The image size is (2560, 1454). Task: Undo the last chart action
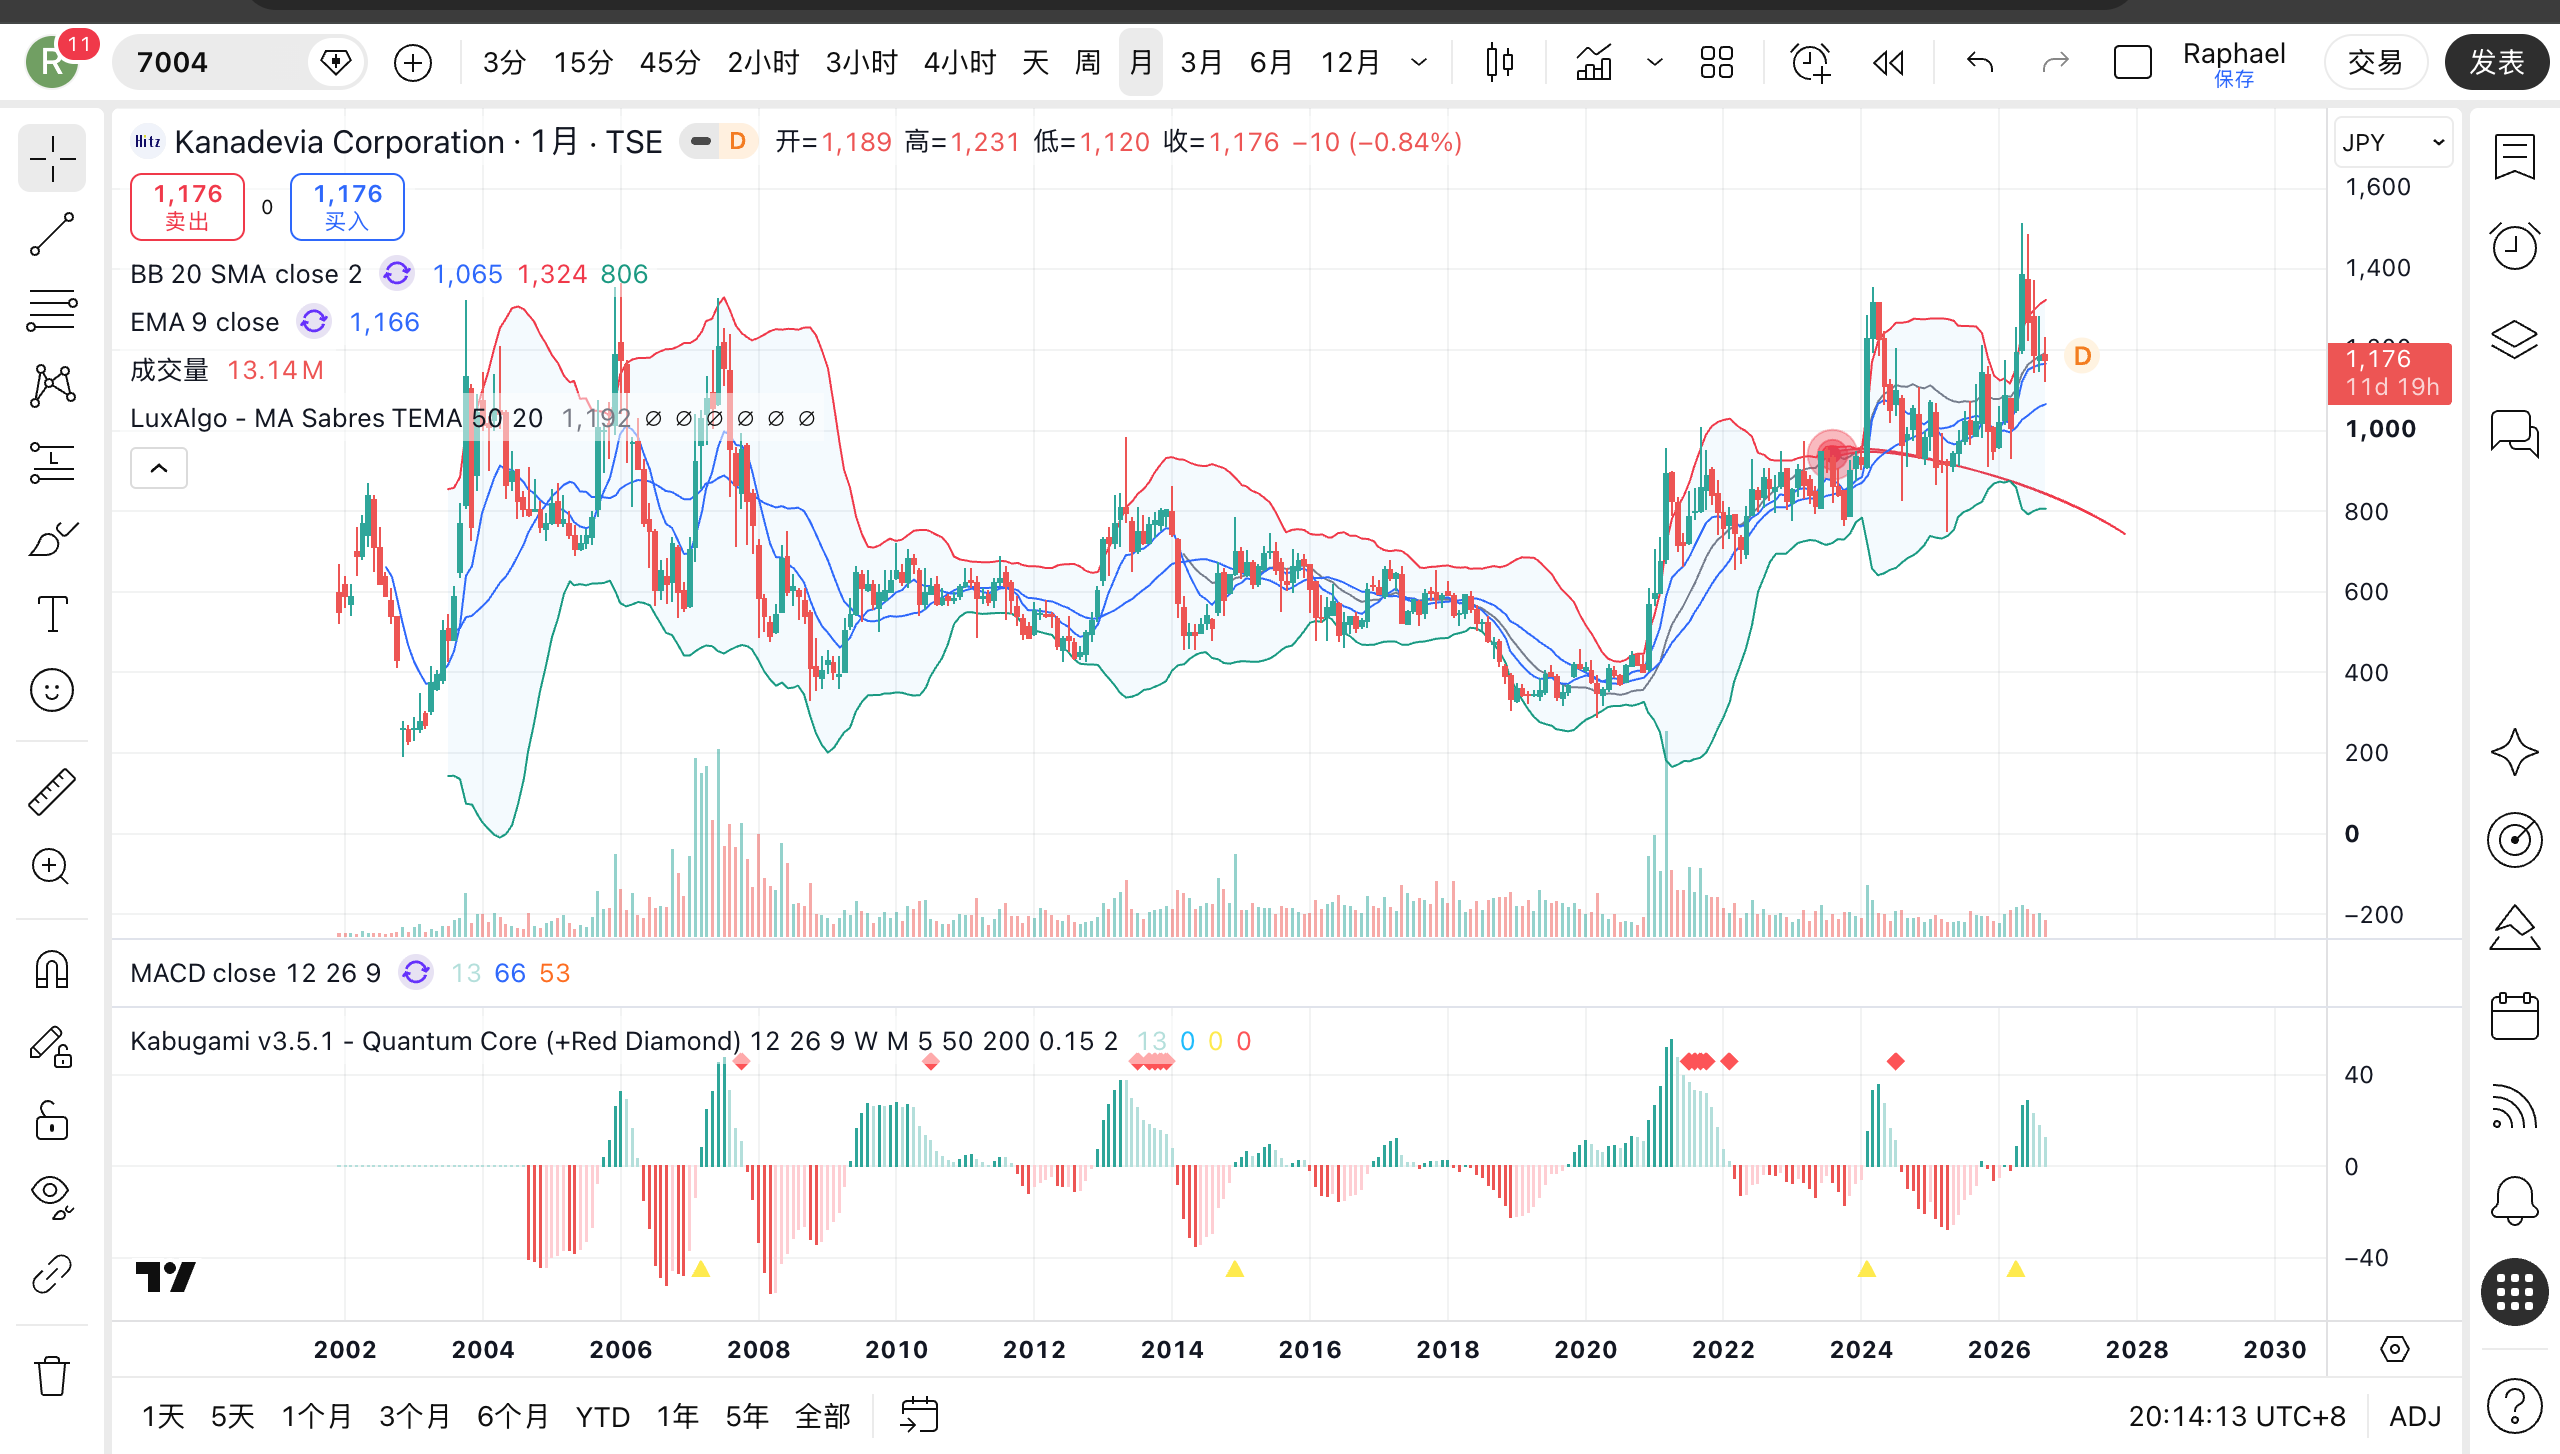pos(1980,62)
